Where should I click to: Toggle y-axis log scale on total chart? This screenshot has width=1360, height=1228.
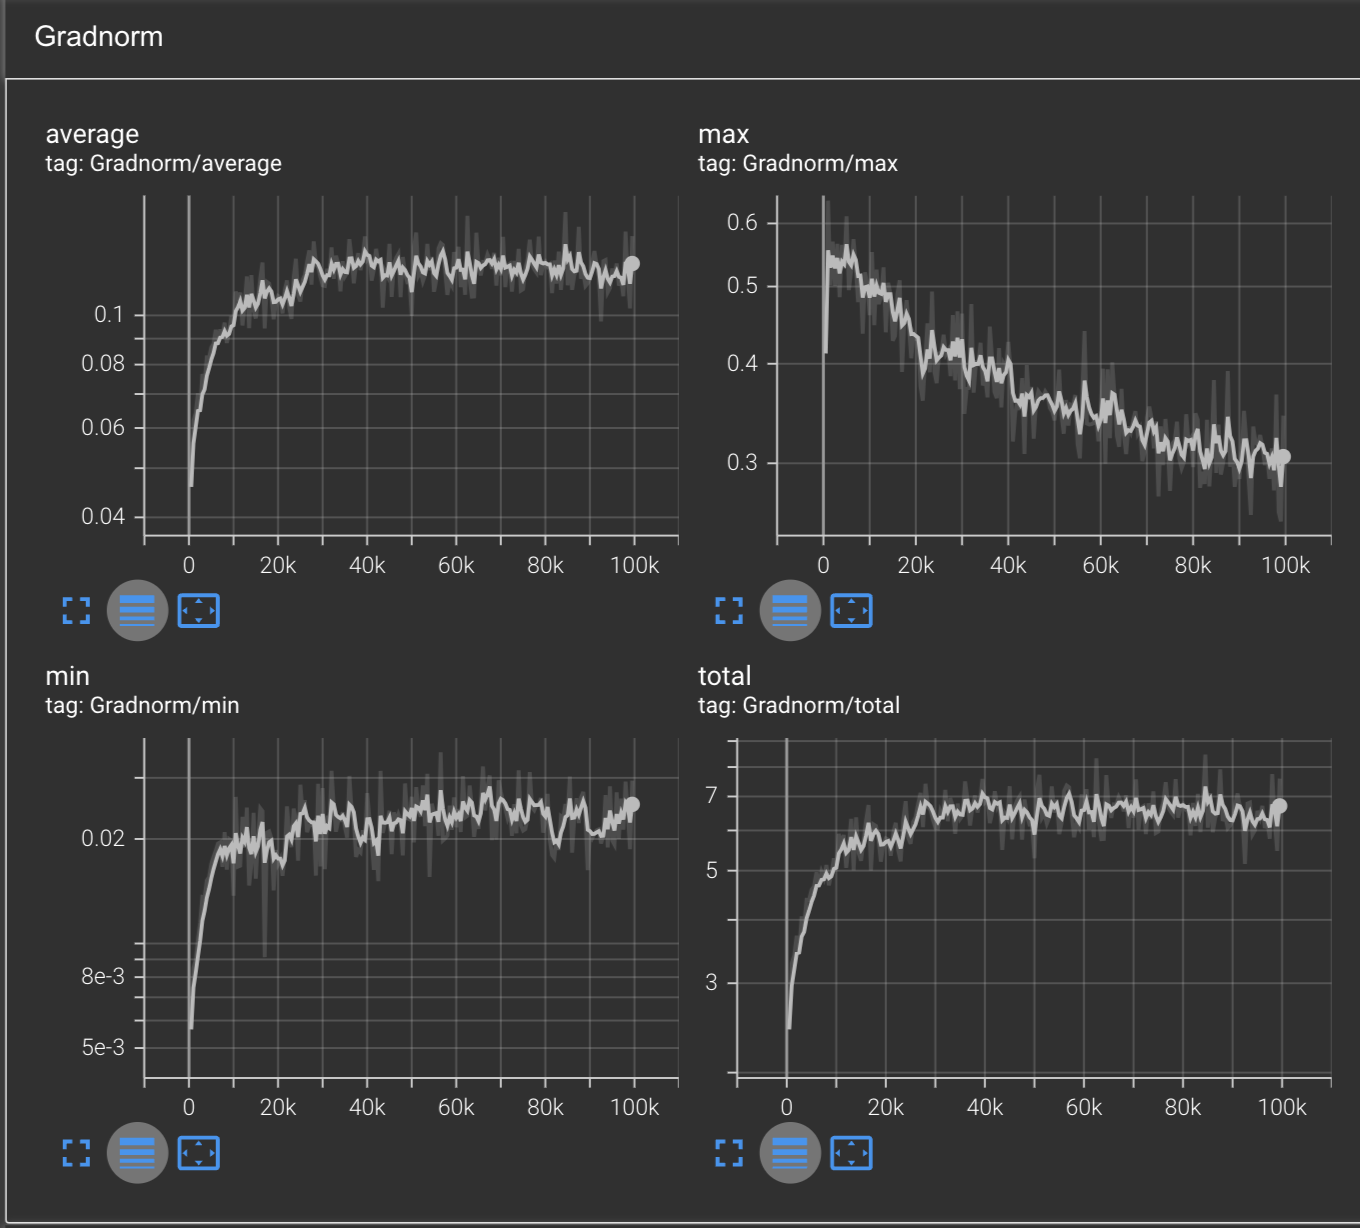point(790,1153)
